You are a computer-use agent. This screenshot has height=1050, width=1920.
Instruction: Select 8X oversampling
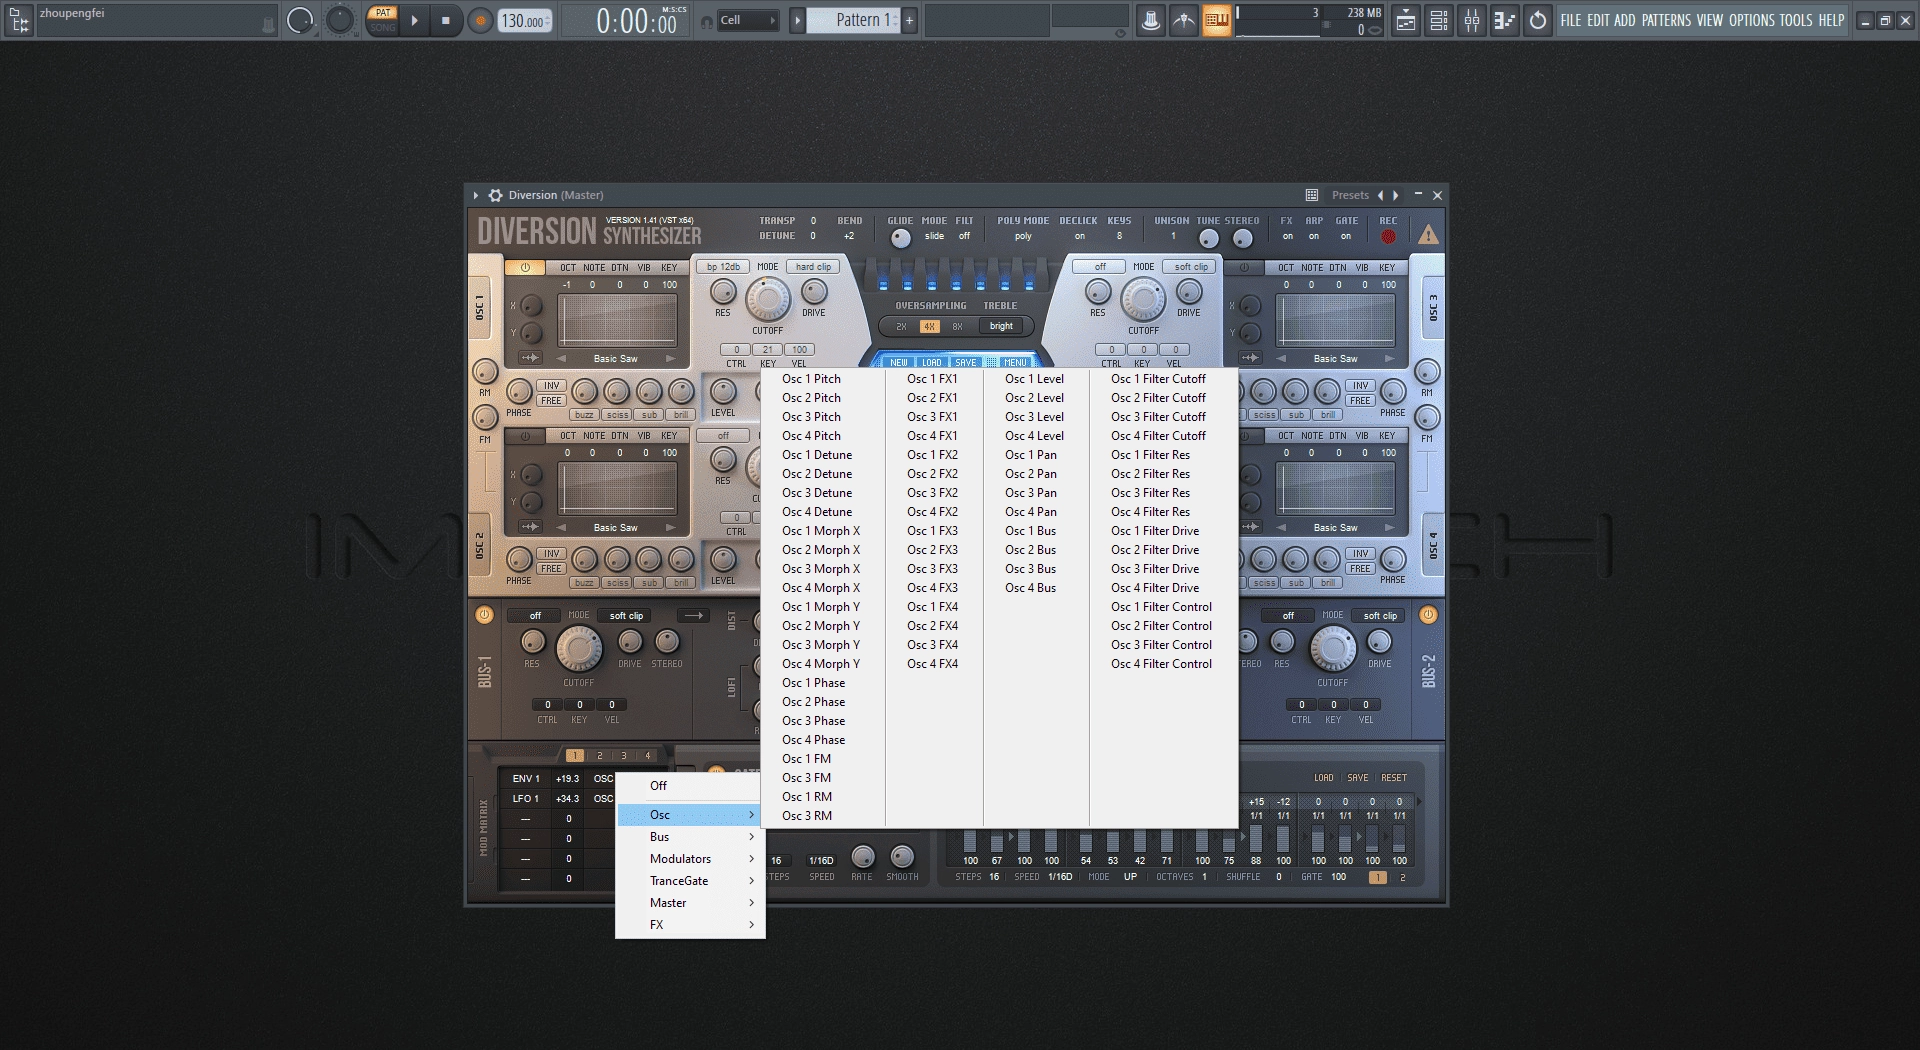pos(957,326)
